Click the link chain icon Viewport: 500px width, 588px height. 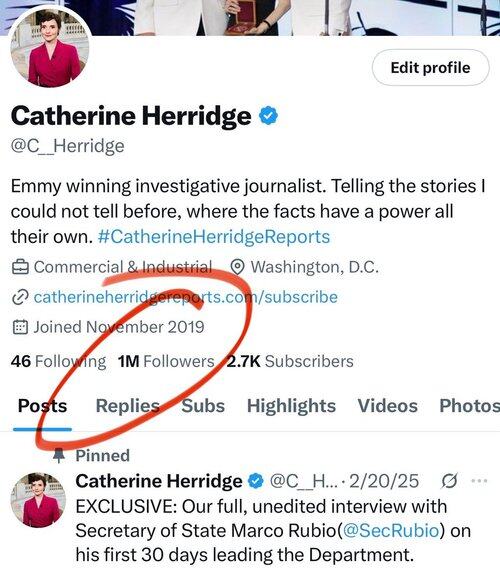coord(20,297)
